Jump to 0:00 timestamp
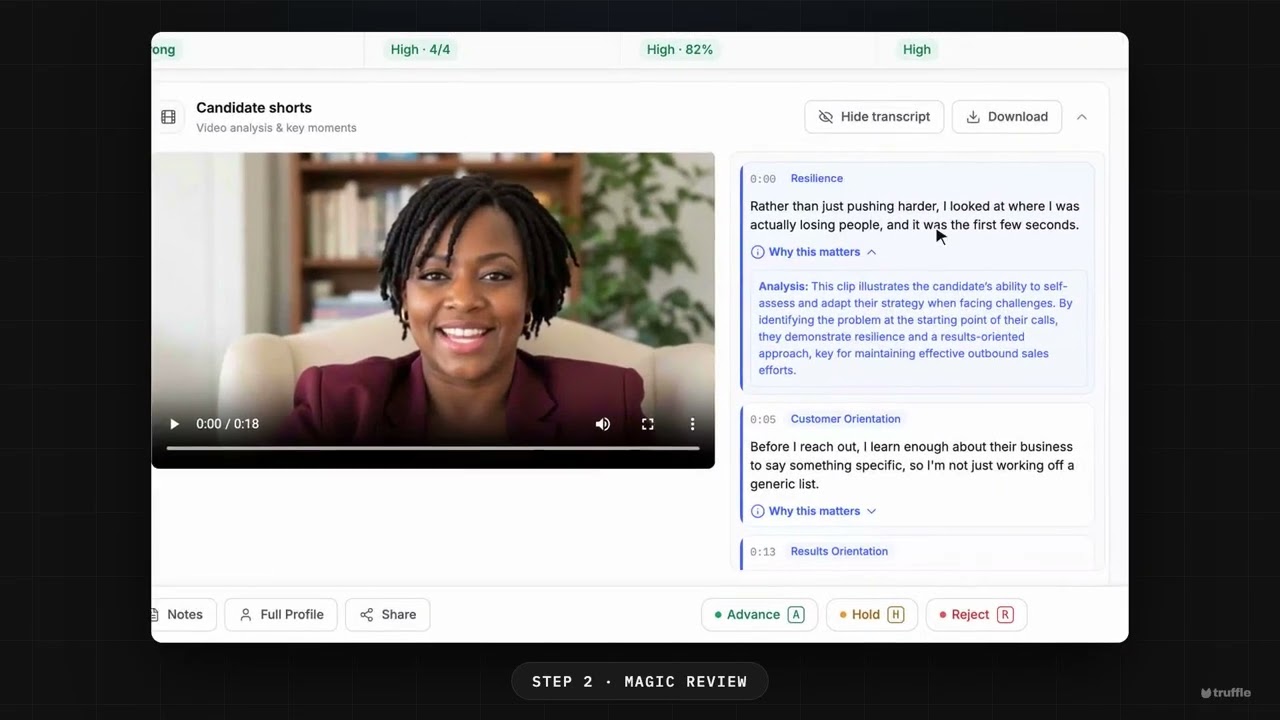The image size is (1280, 720). (x=763, y=179)
